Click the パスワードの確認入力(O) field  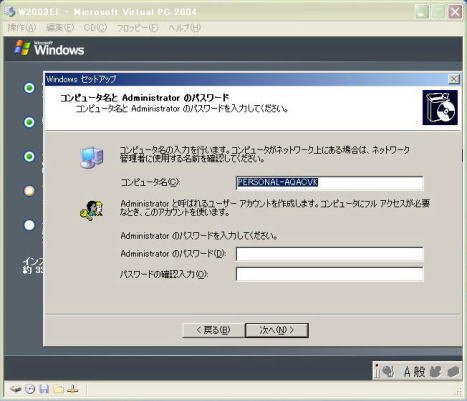click(x=330, y=274)
